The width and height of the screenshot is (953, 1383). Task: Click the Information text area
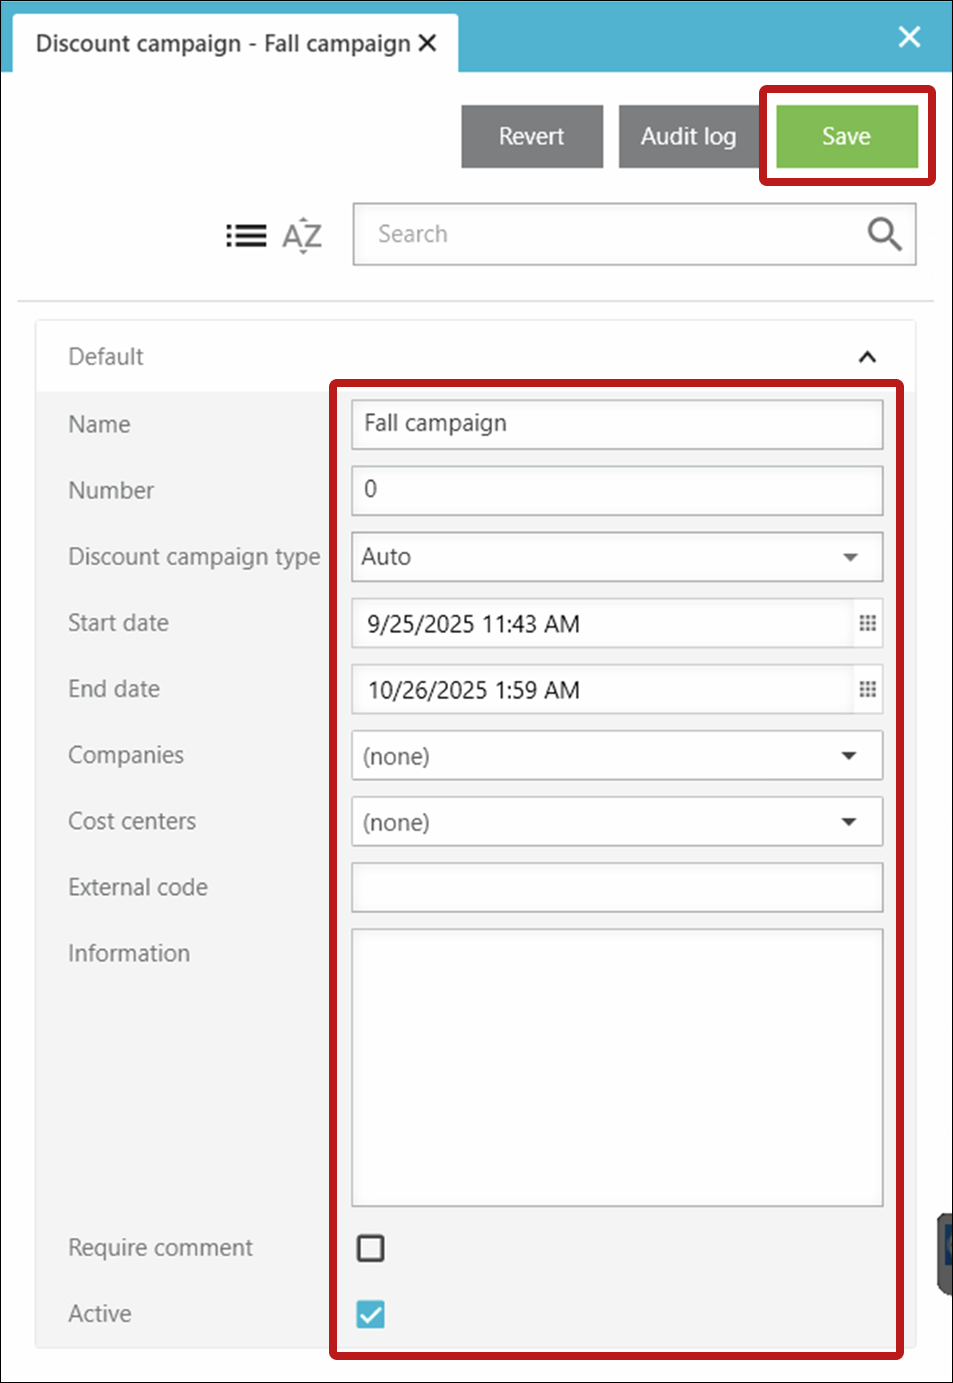click(616, 1067)
